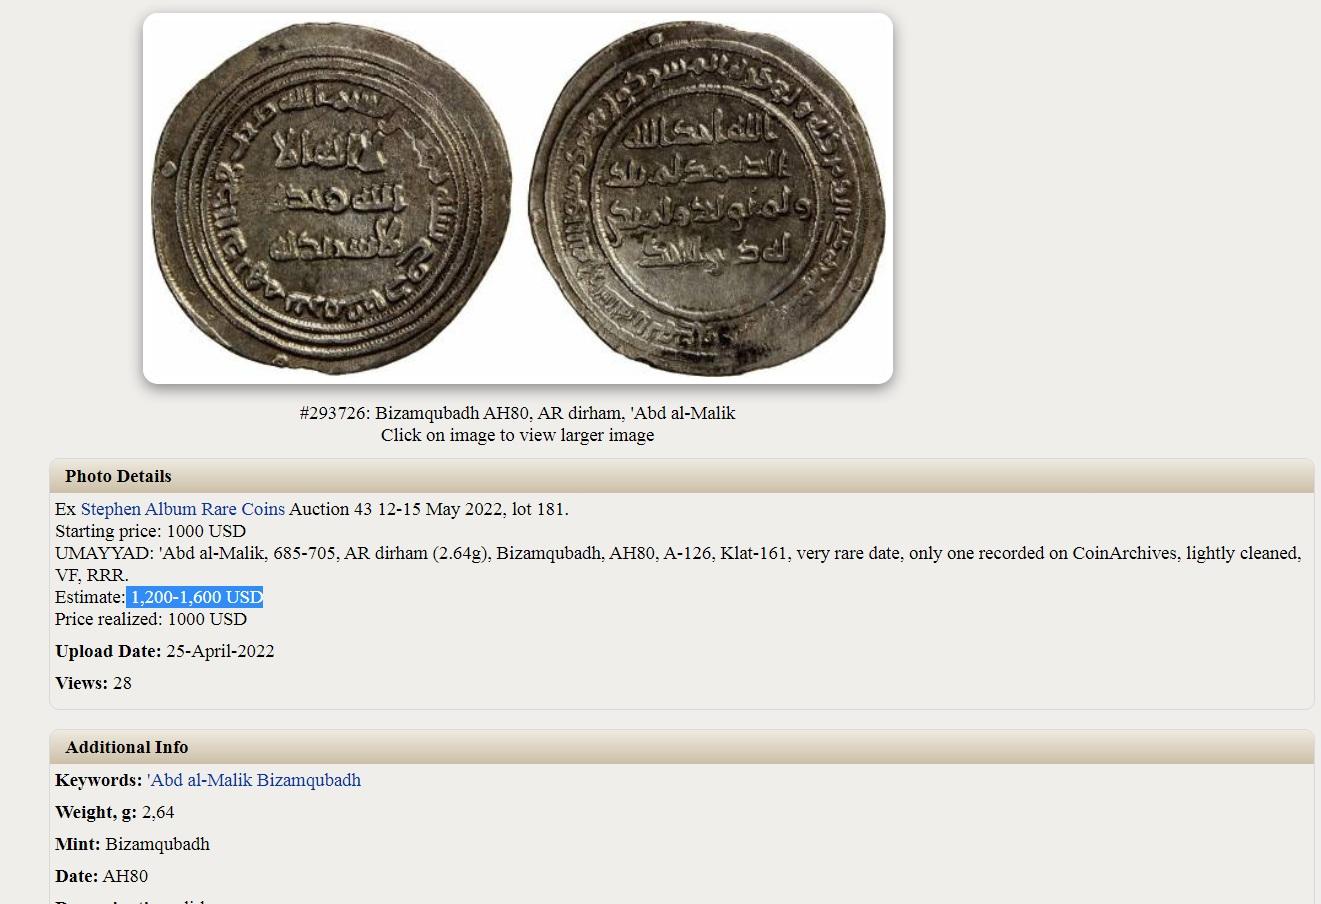Select the highlighted 1,200-1,600 USD estimate
Screen dimensions: 1321x904
[195, 597]
